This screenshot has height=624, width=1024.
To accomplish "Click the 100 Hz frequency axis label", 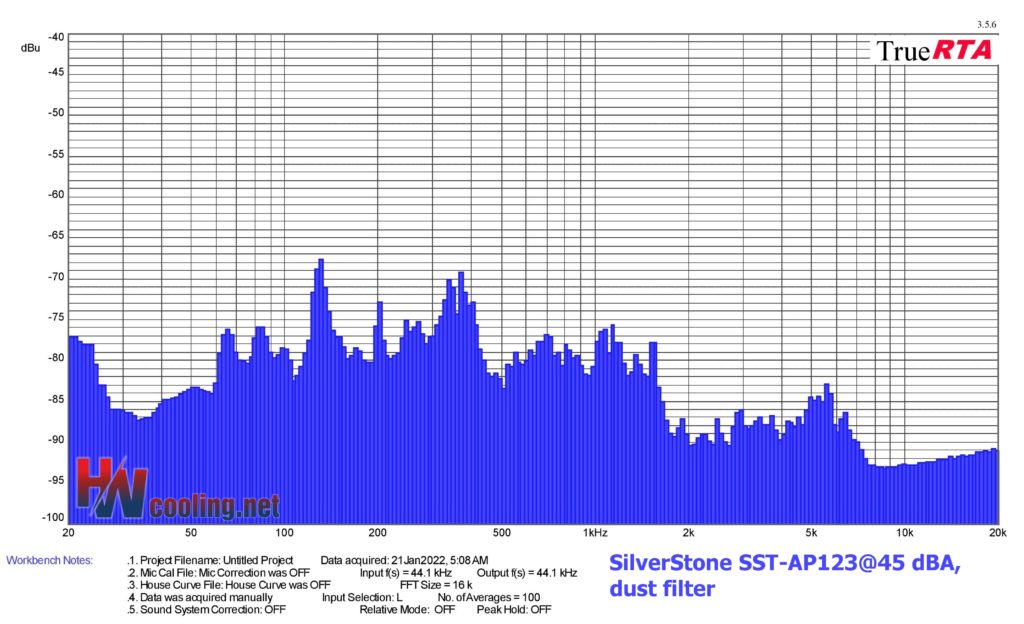I will (x=284, y=533).
